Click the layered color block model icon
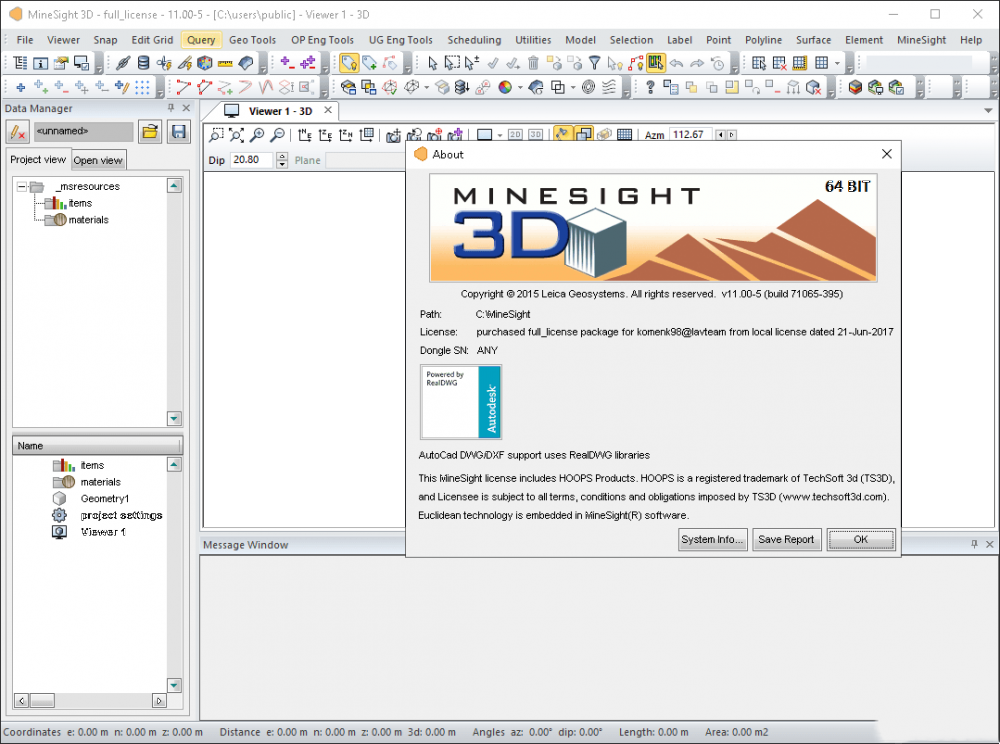1000x744 pixels. (855, 87)
